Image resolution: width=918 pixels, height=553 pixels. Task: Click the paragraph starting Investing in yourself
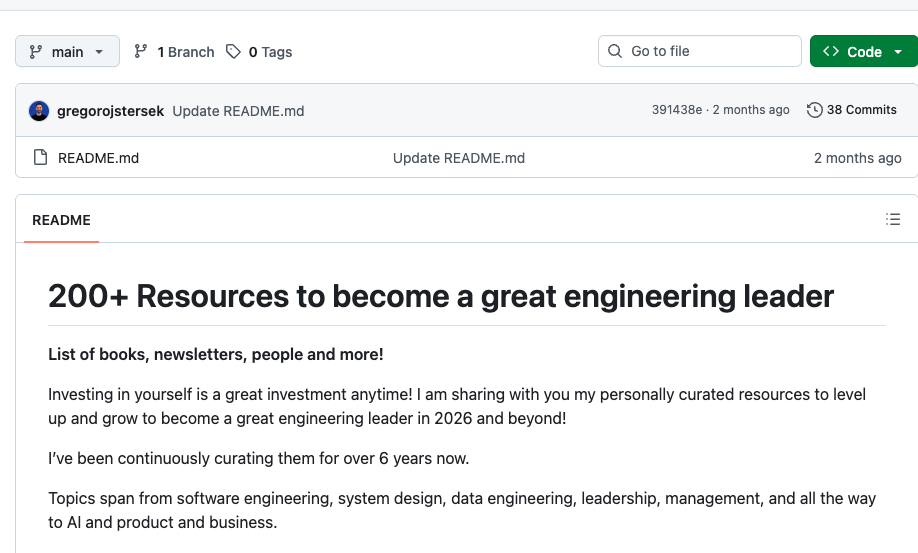pyautogui.click(x=457, y=406)
